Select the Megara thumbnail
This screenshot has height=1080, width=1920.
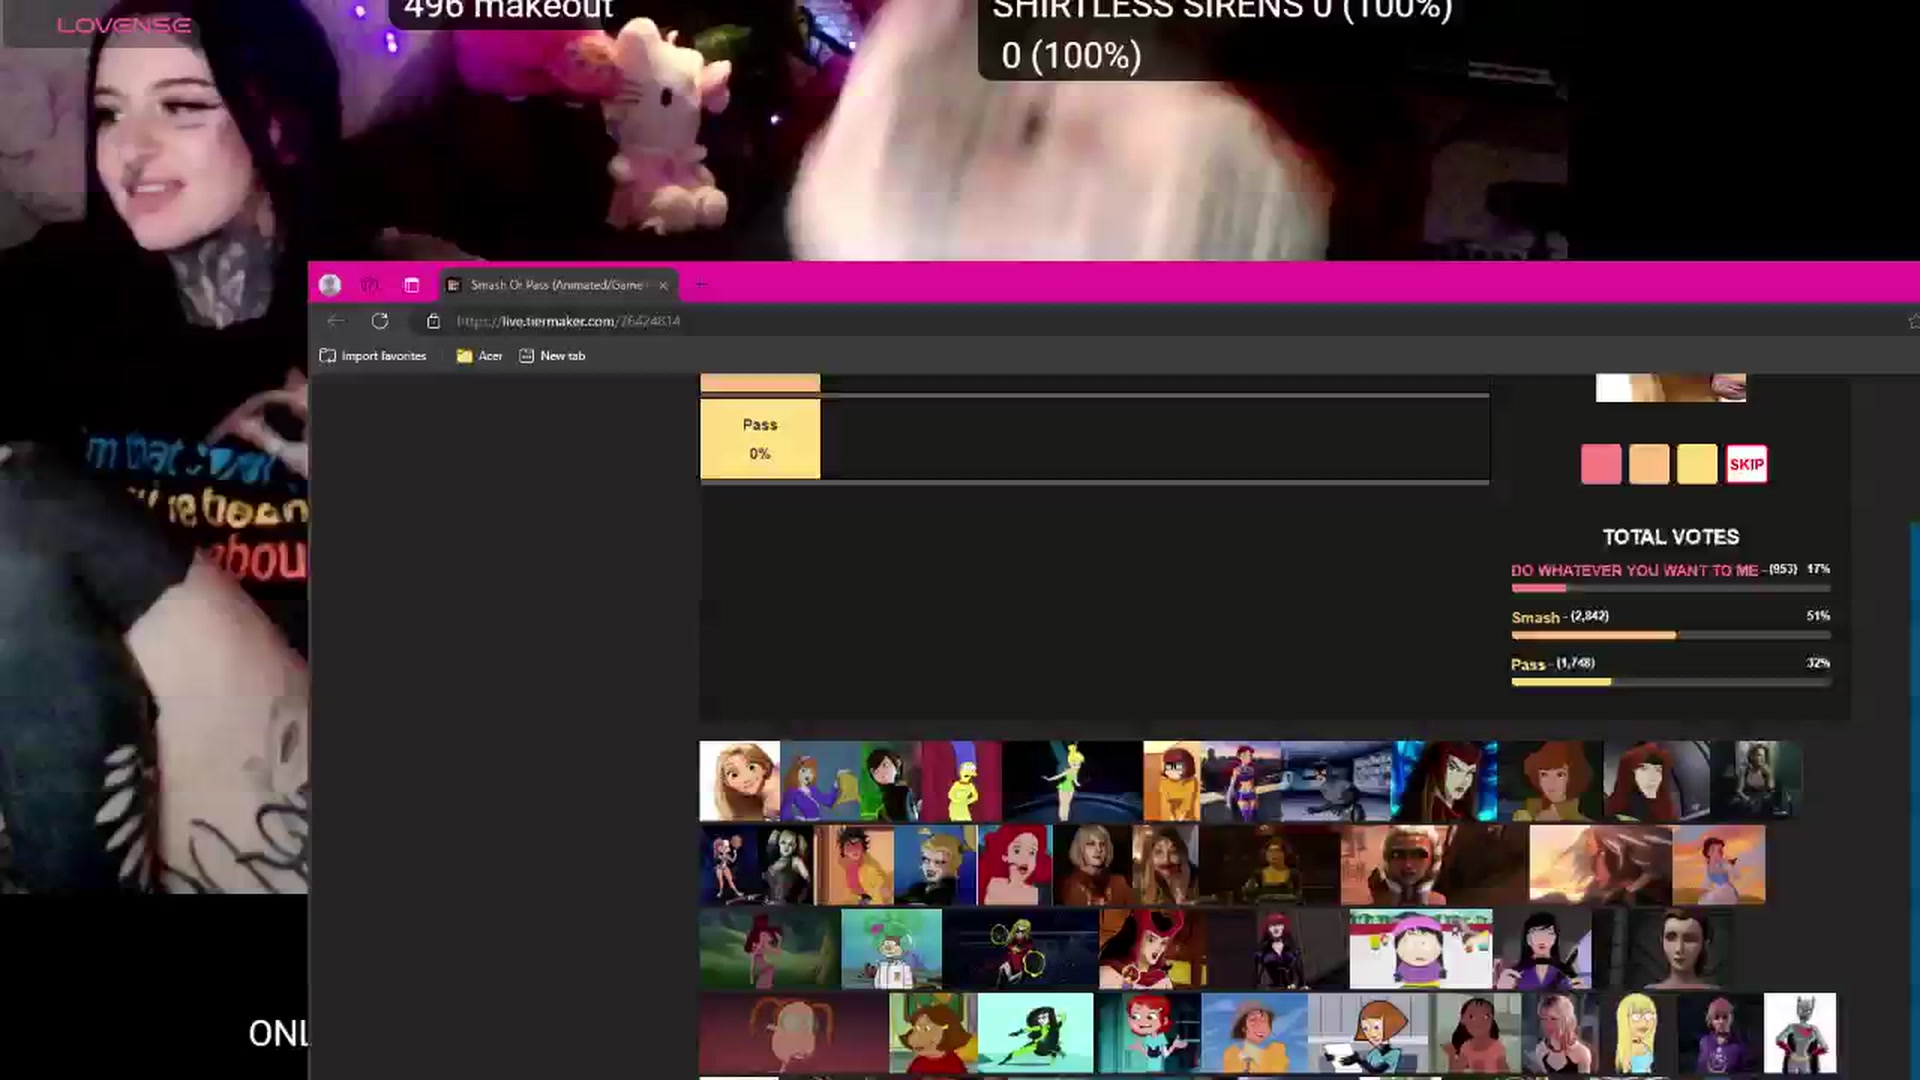pyautogui.click(x=769, y=949)
